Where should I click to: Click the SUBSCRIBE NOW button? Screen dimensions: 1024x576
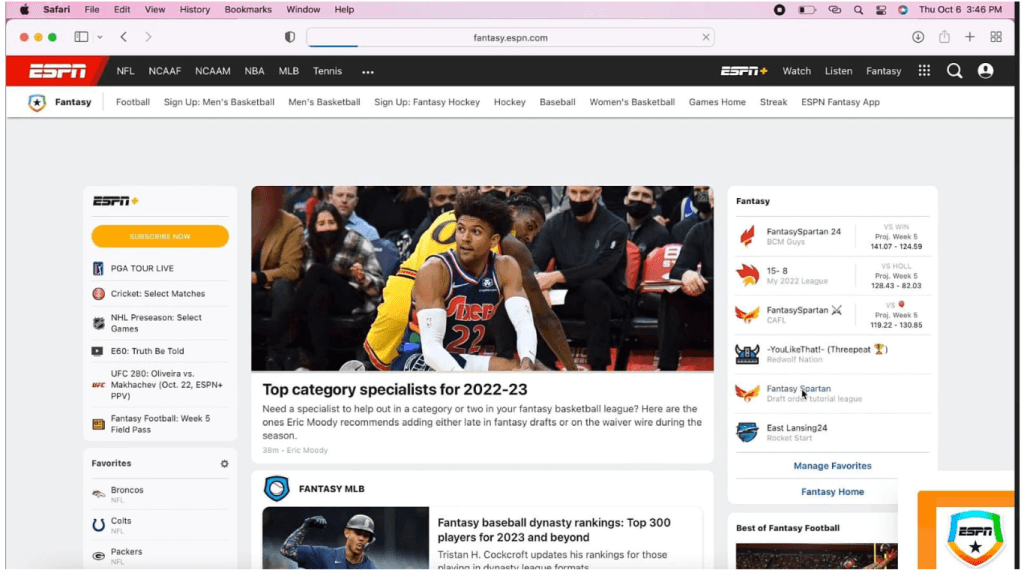[160, 236]
